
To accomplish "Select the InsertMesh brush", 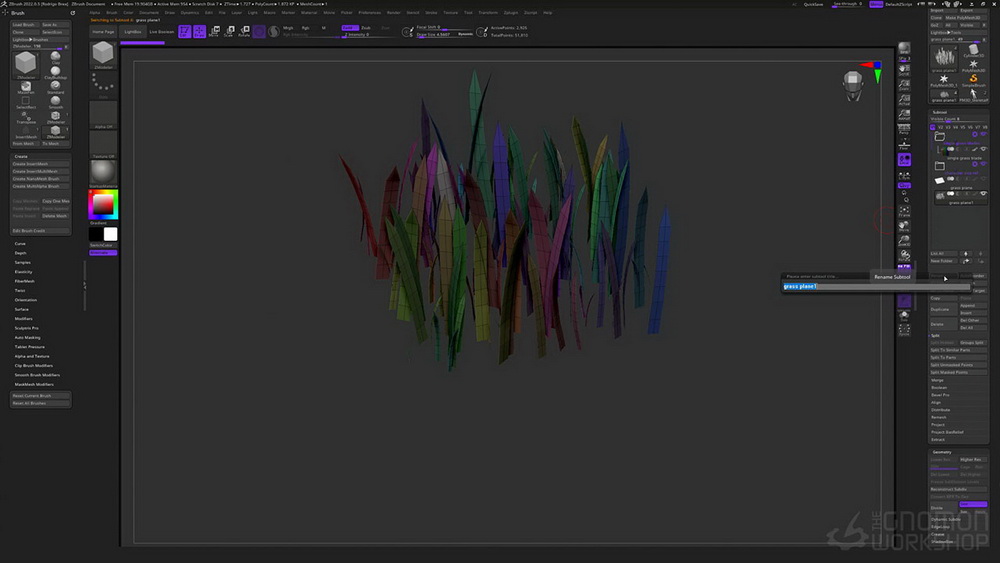I will pos(26,132).
